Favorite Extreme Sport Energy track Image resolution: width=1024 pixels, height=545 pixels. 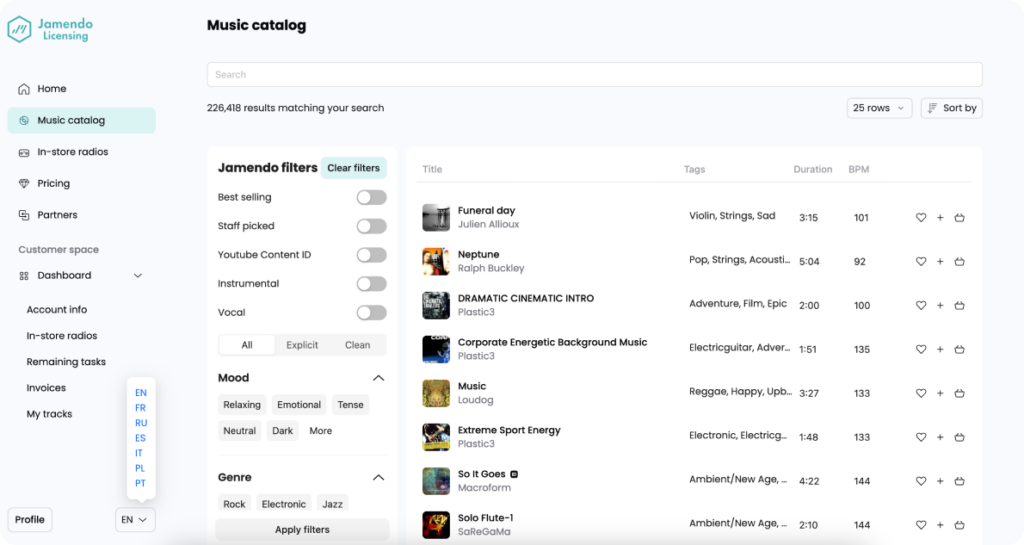tap(921, 437)
